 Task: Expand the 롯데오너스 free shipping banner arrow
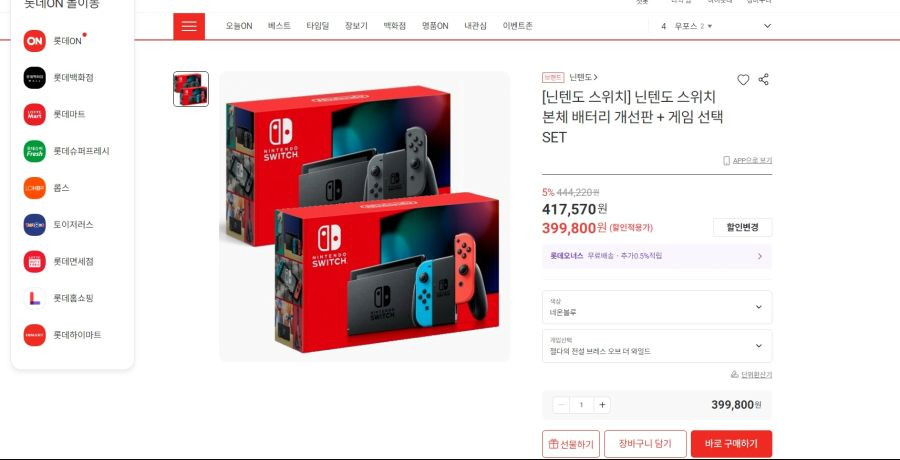pos(760,256)
